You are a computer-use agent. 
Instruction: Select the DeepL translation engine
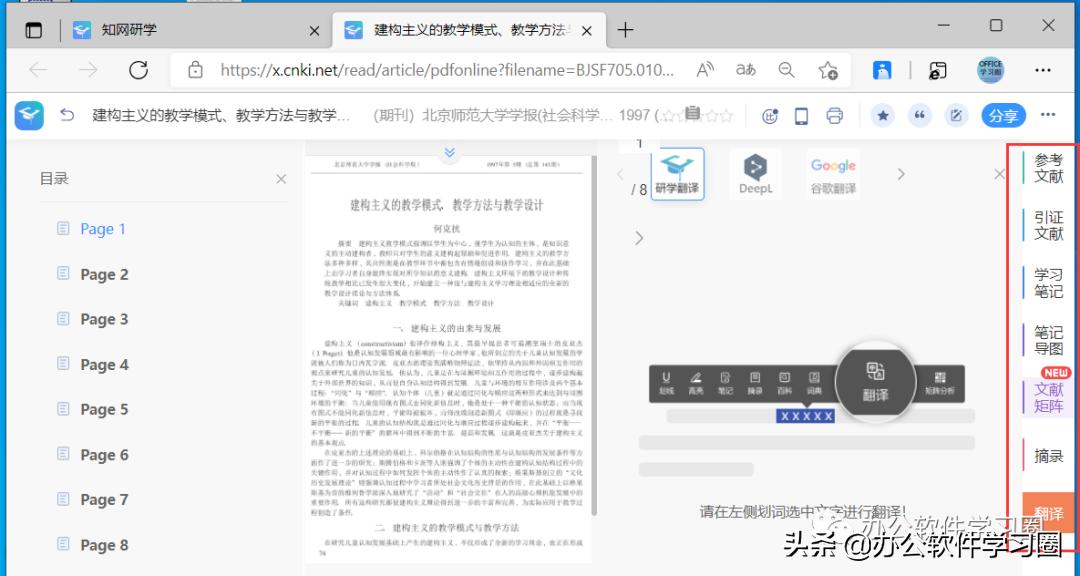(x=756, y=172)
